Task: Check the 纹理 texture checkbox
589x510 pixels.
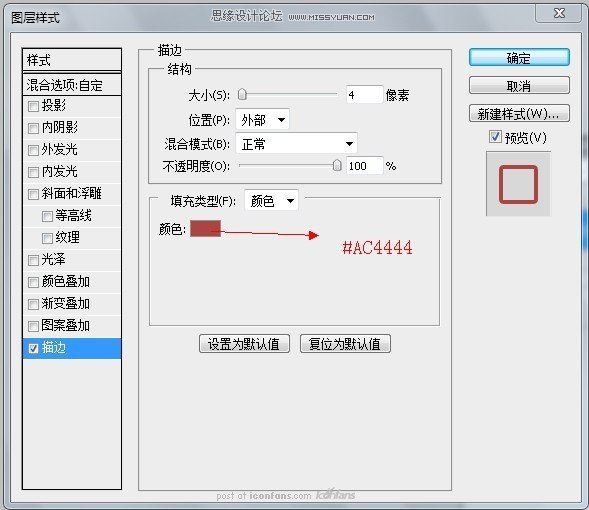Action: tap(47, 238)
